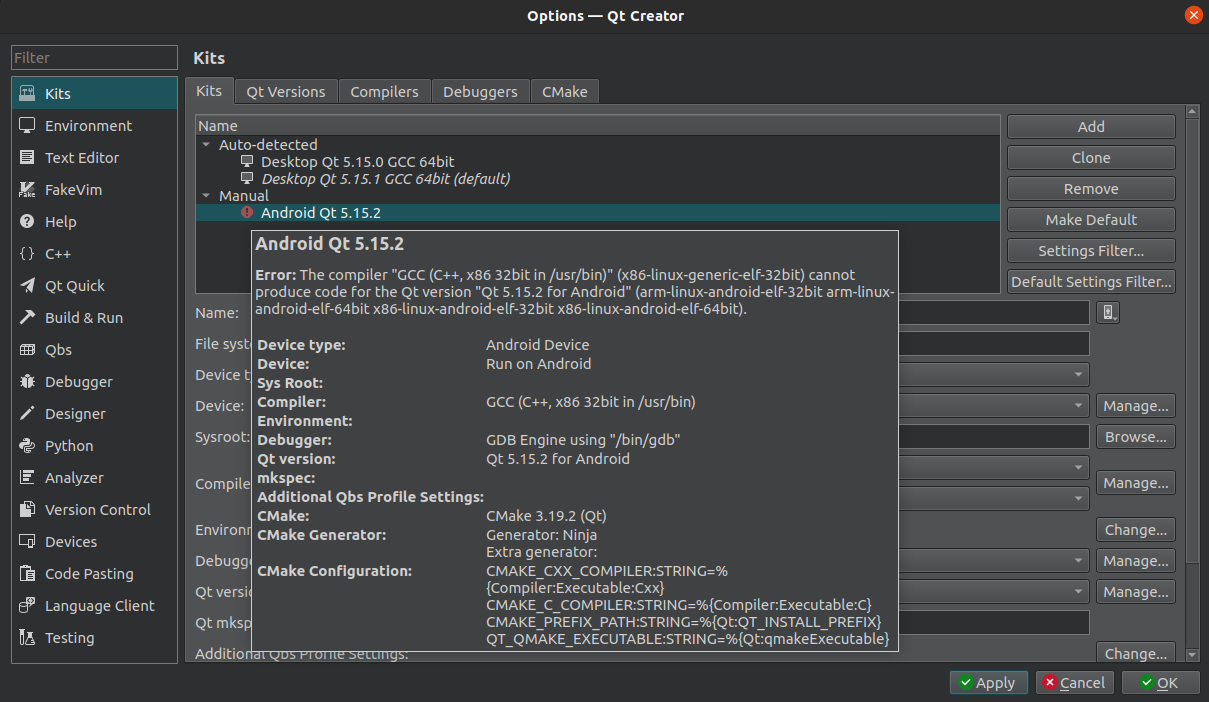Open the Code Pasting clipboard icon
1209x702 pixels.
(28, 573)
